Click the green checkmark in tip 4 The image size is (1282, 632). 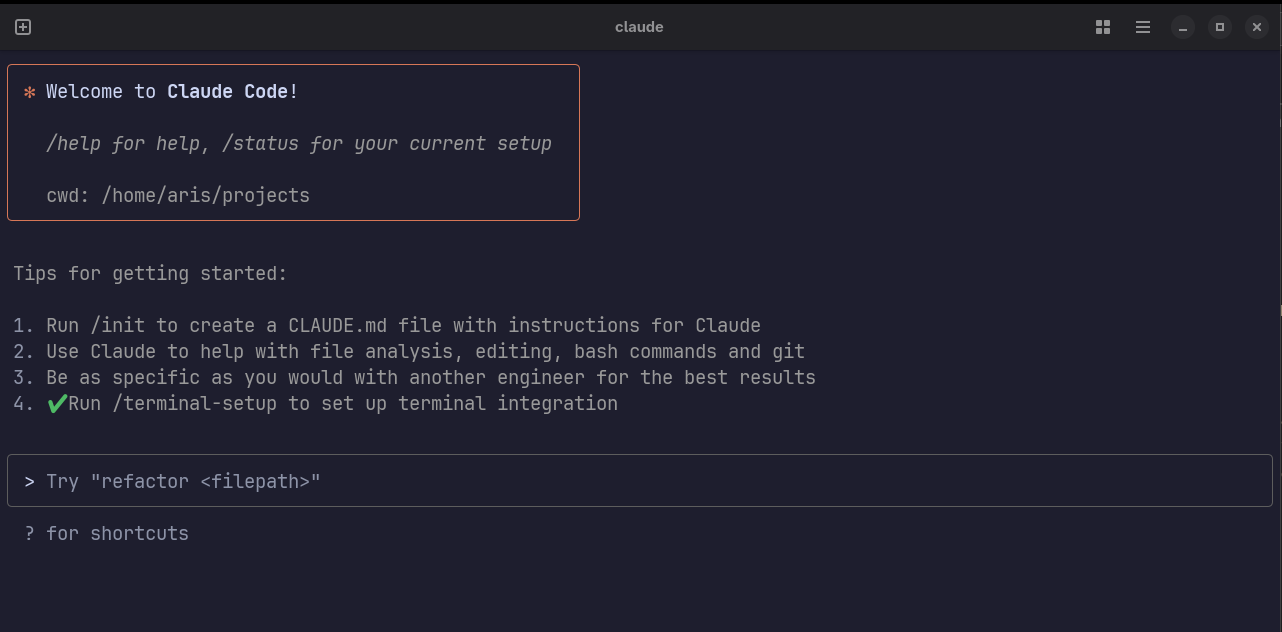click(57, 403)
